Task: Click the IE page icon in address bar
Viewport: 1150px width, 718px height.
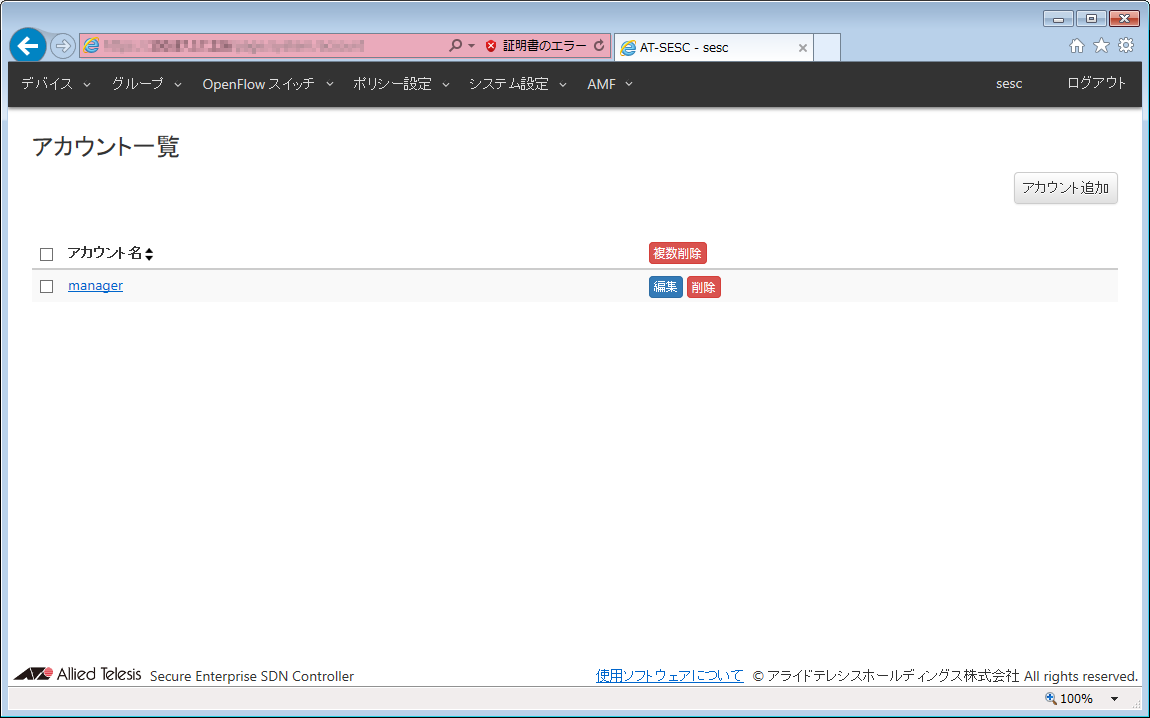Action: tap(91, 45)
